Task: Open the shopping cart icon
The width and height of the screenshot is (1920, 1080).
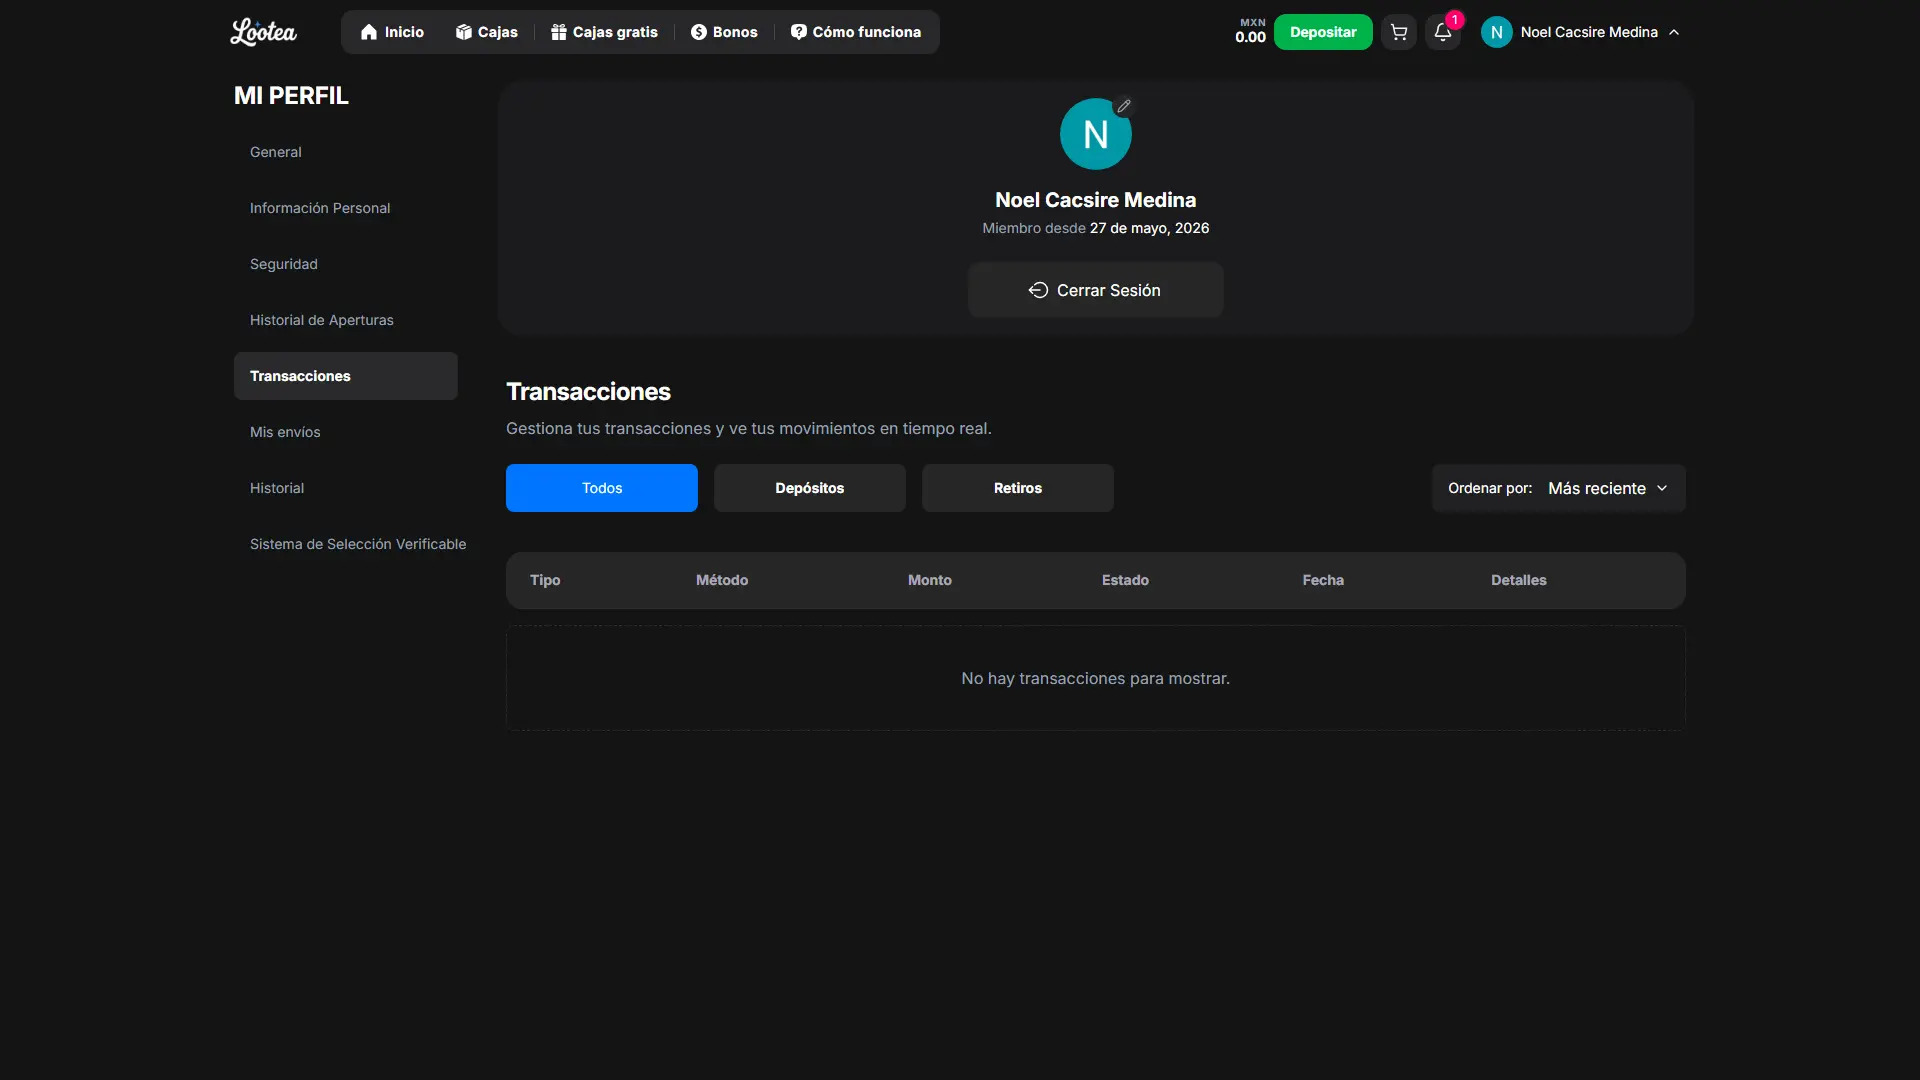Action: tap(1399, 32)
